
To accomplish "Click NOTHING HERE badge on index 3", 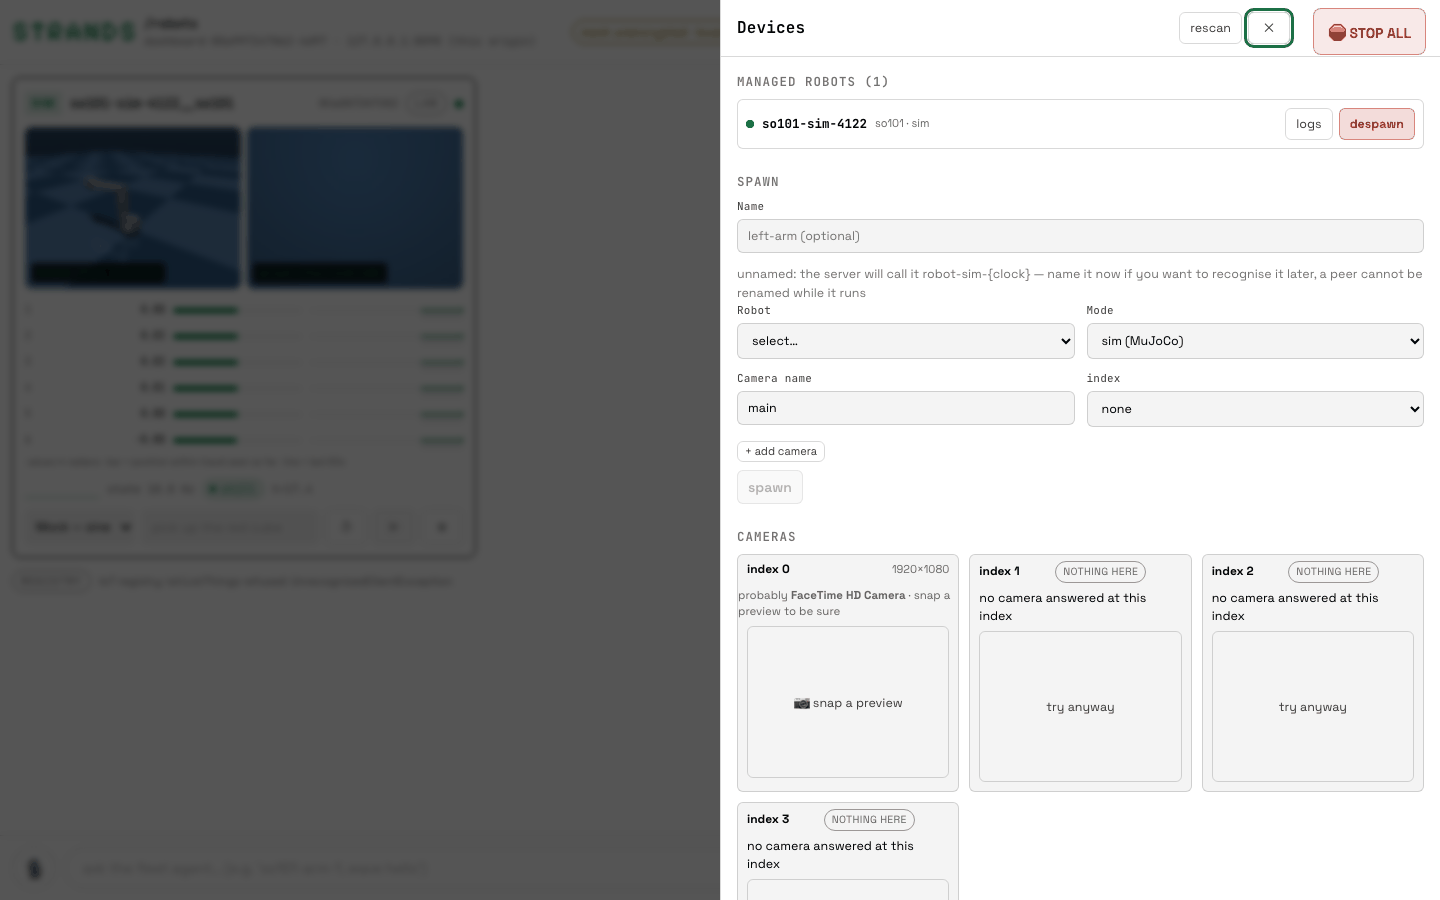I will 869,820.
